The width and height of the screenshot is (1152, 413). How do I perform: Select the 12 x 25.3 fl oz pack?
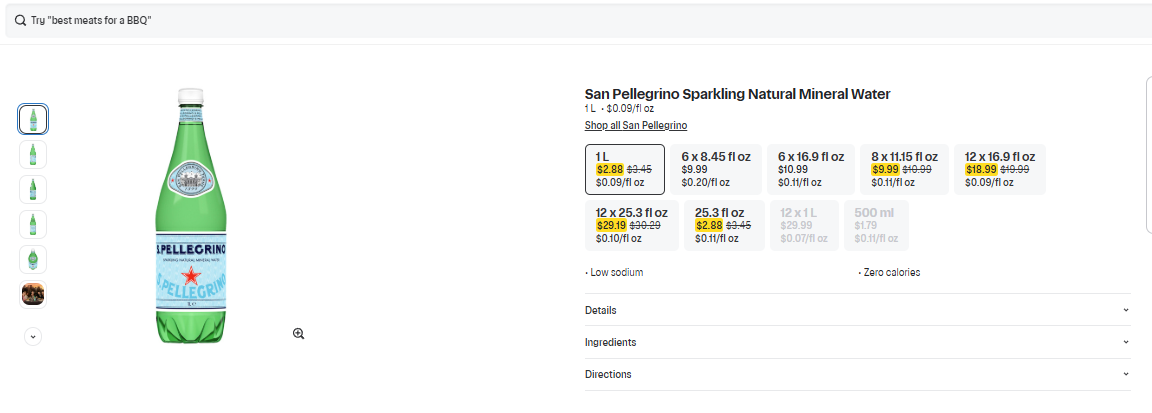click(x=632, y=225)
